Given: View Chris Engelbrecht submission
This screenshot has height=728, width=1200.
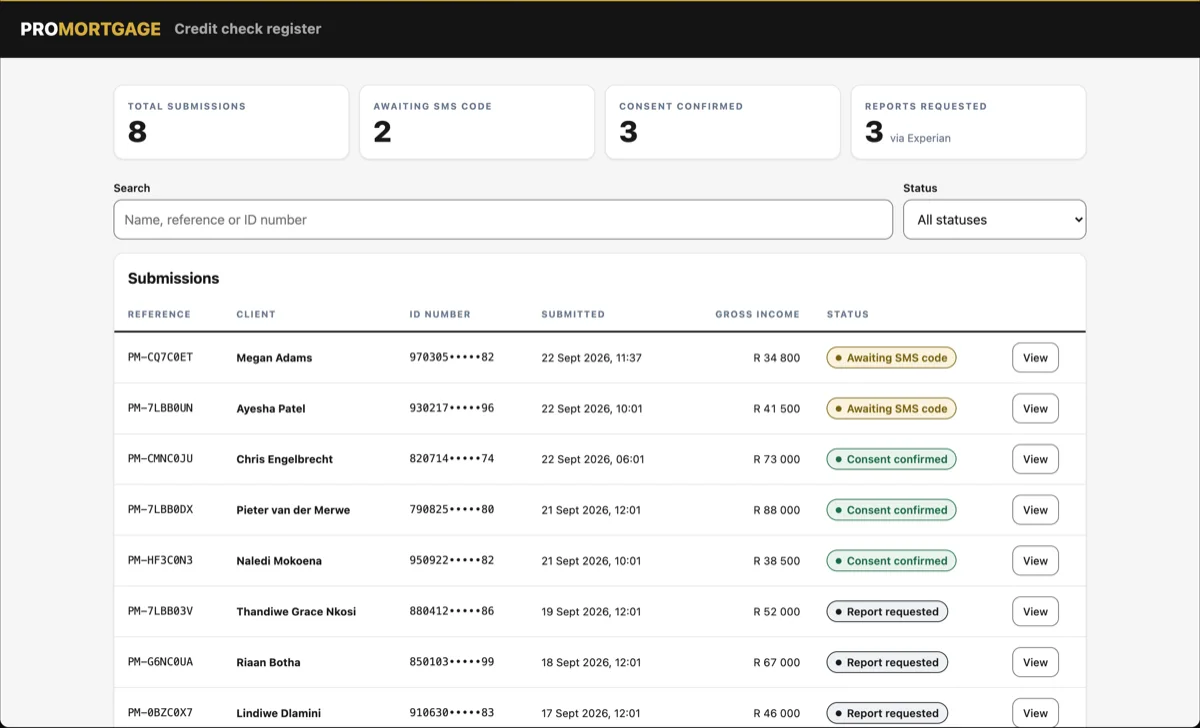Looking at the screenshot, I should [1035, 459].
